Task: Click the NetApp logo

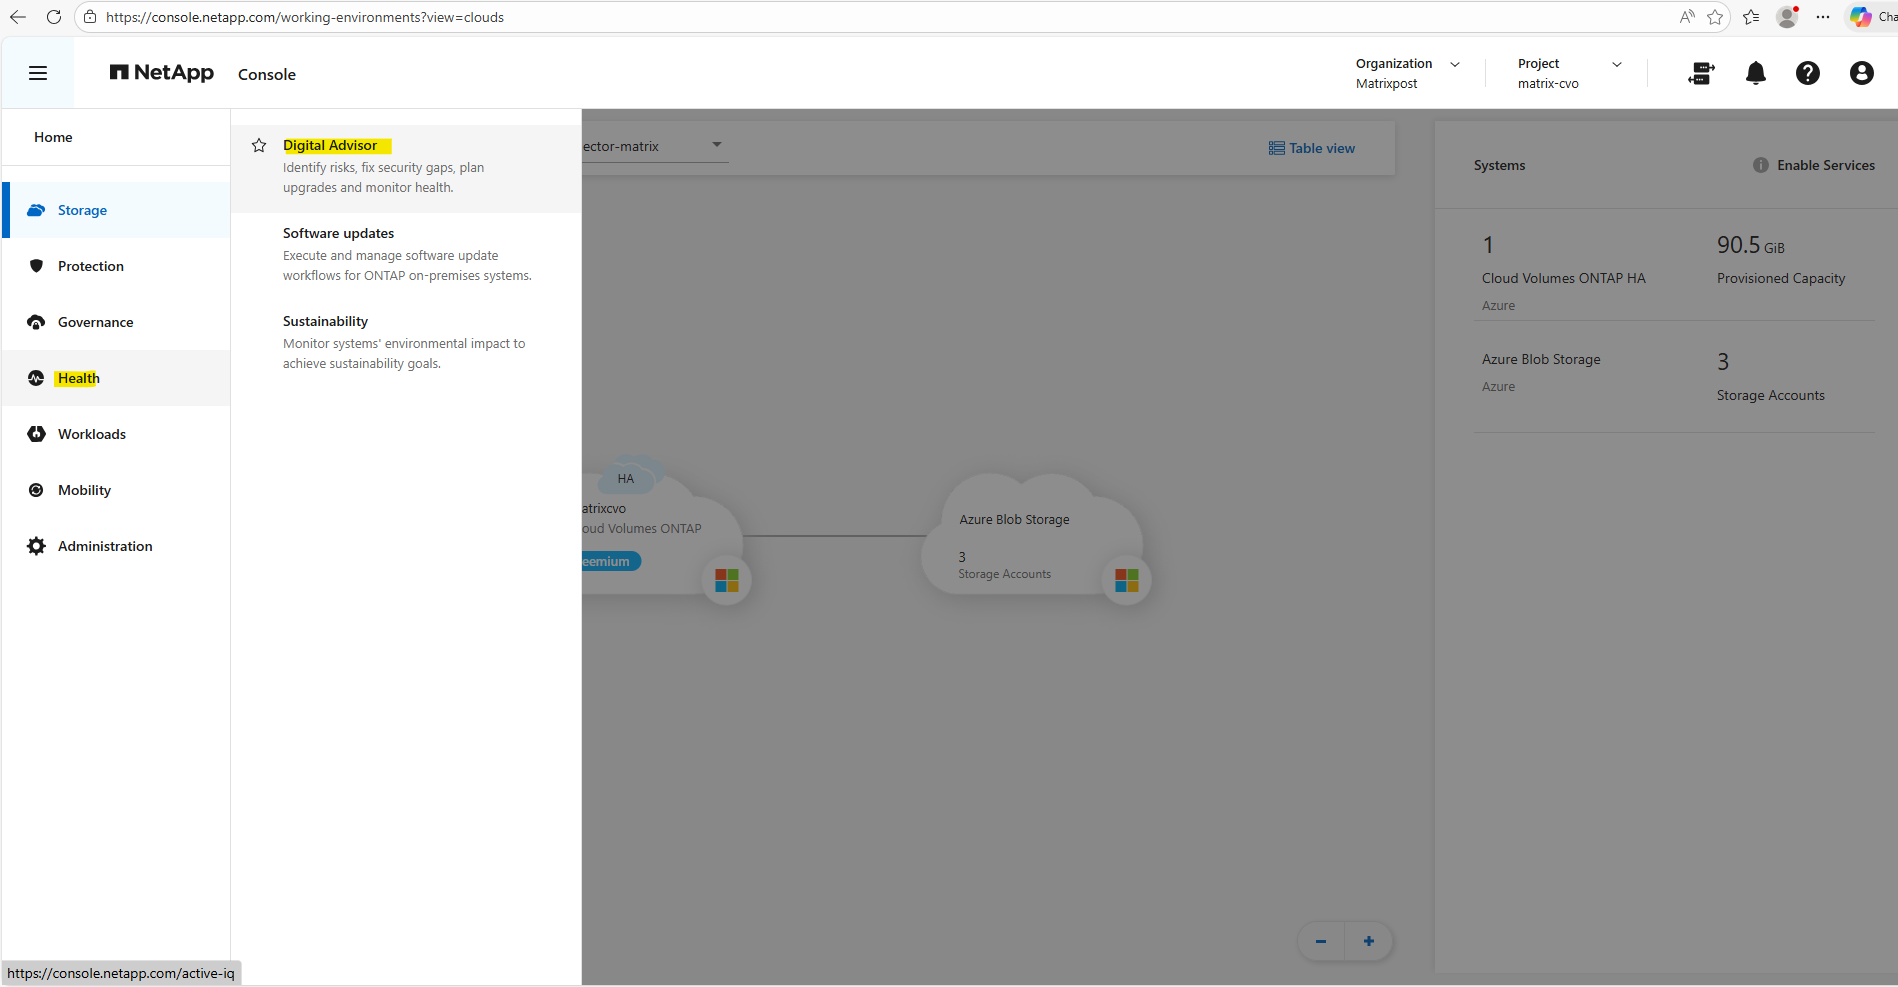Action: (162, 73)
